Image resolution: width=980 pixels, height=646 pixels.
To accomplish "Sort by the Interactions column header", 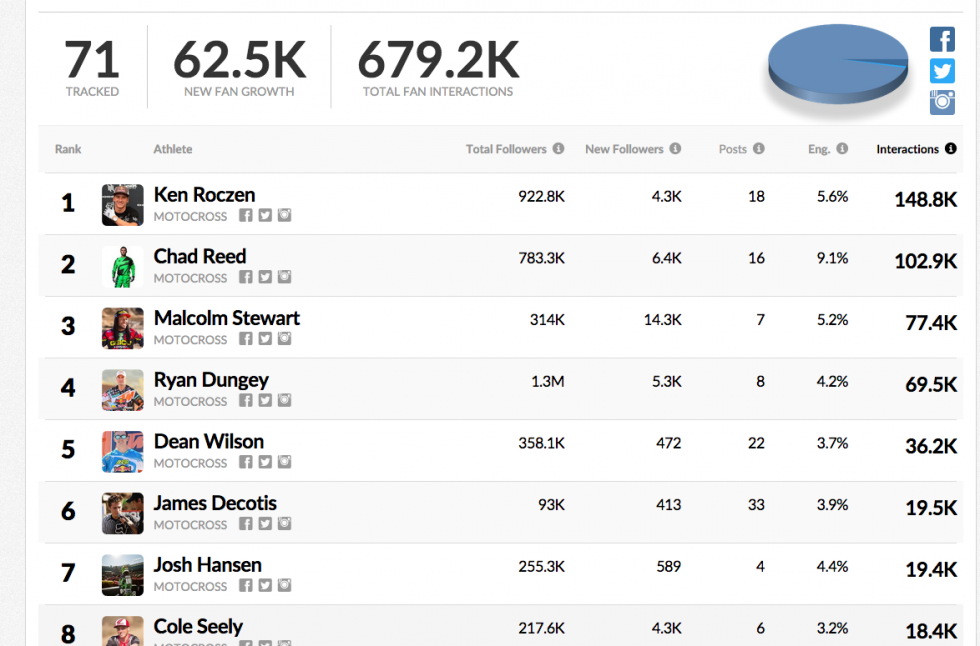I will click(x=907, y=149).
